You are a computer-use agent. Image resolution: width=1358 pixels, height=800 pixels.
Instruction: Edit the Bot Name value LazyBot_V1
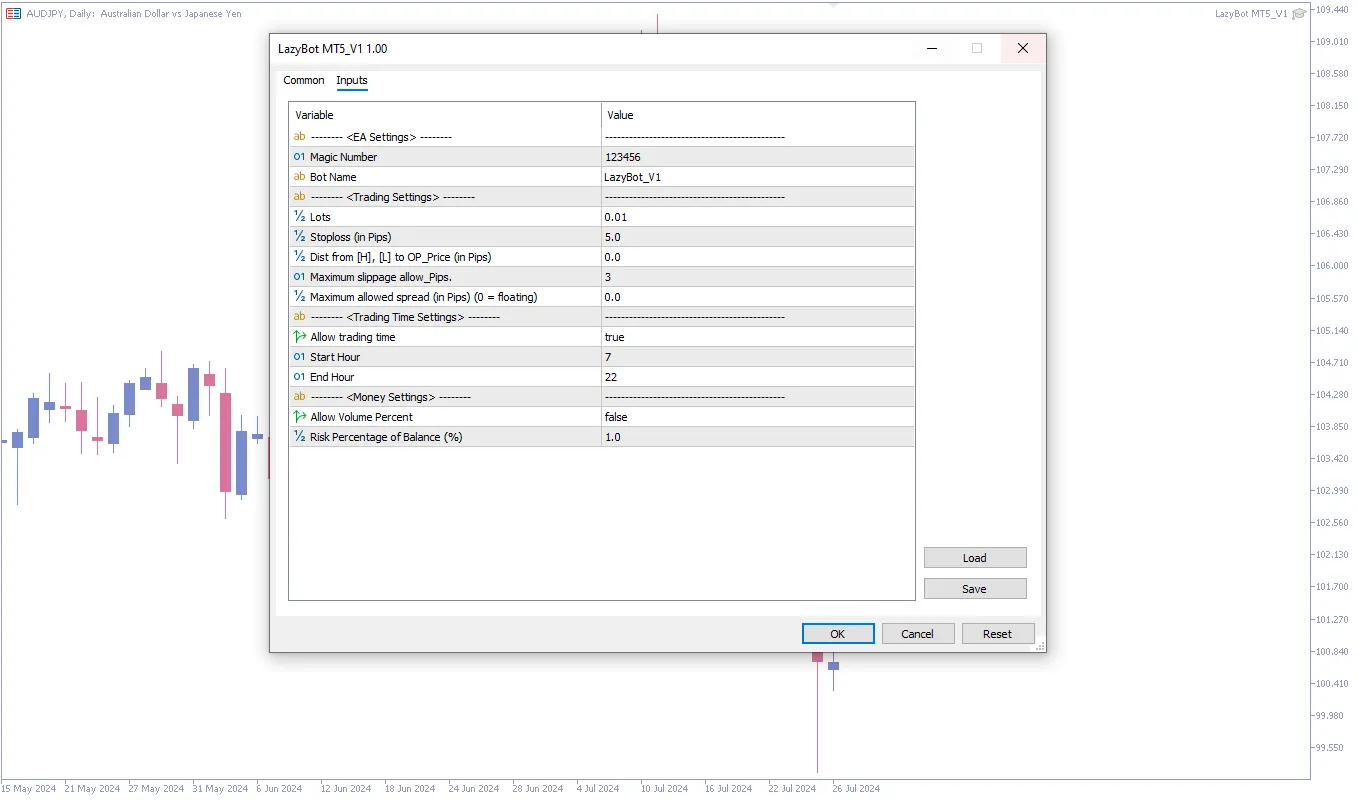pos(758,177)
